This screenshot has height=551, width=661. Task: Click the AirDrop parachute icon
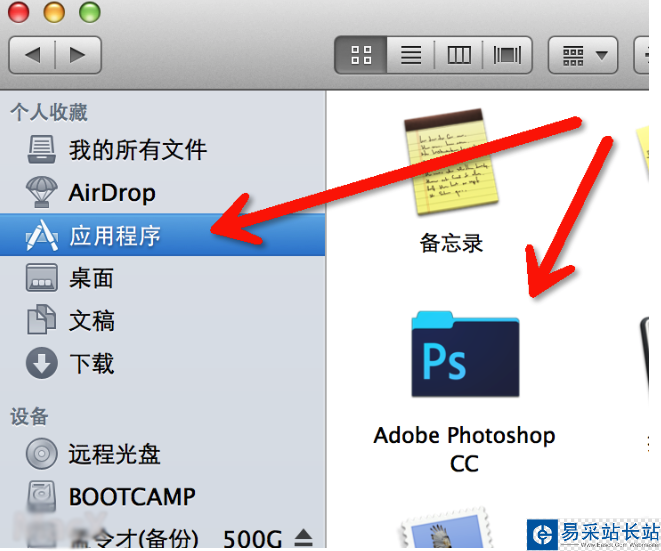pos(41,192)
